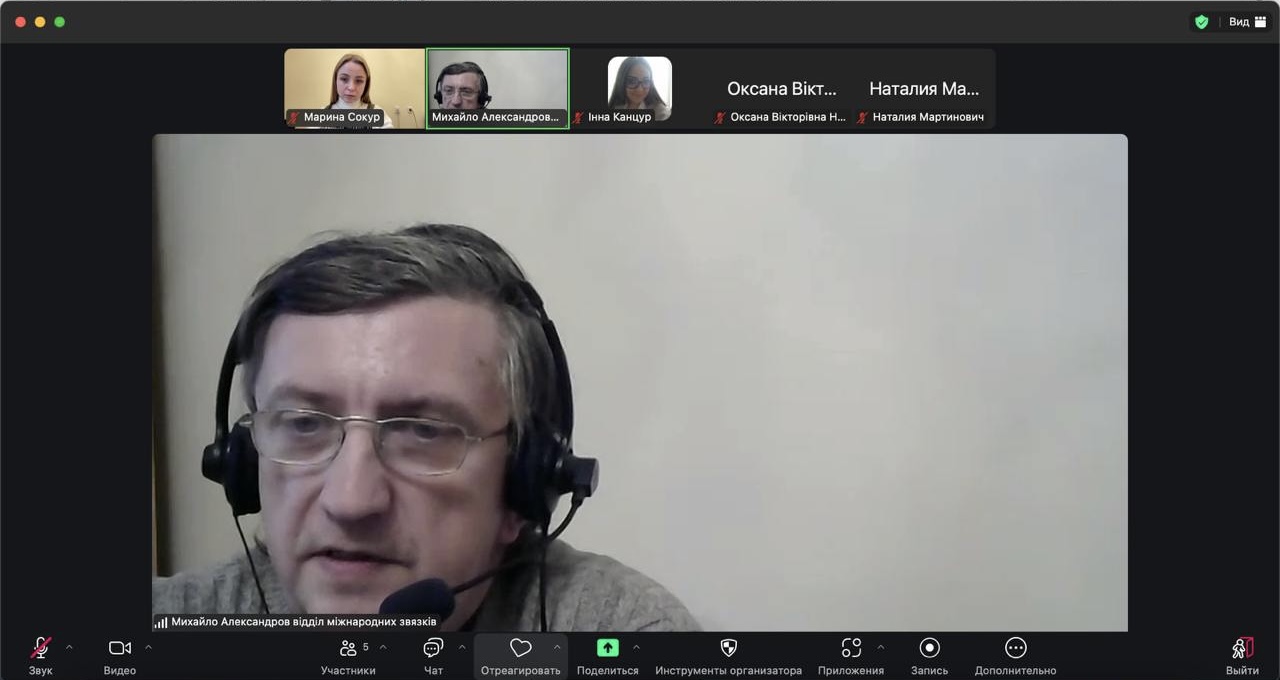Open the Чат panel
This screenshot has width=1280, height=680.
(x=433, y=656)
